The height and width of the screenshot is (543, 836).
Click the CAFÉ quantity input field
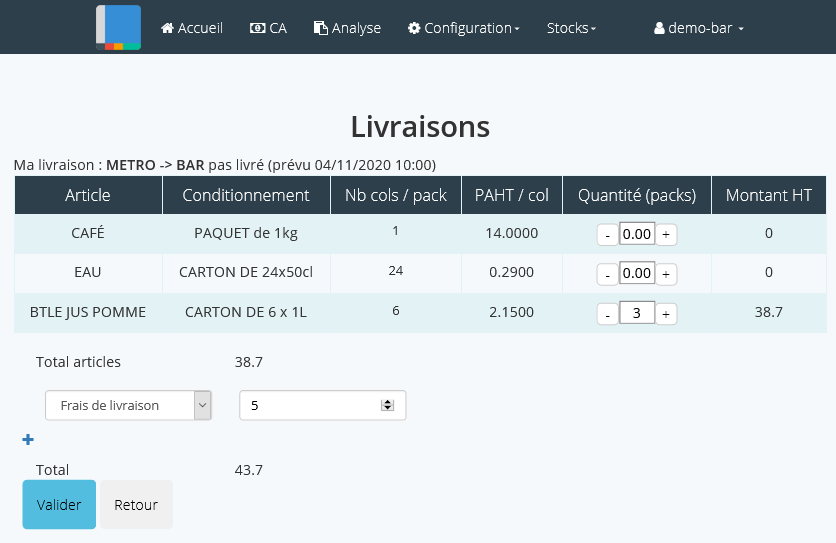pos(637,235)
